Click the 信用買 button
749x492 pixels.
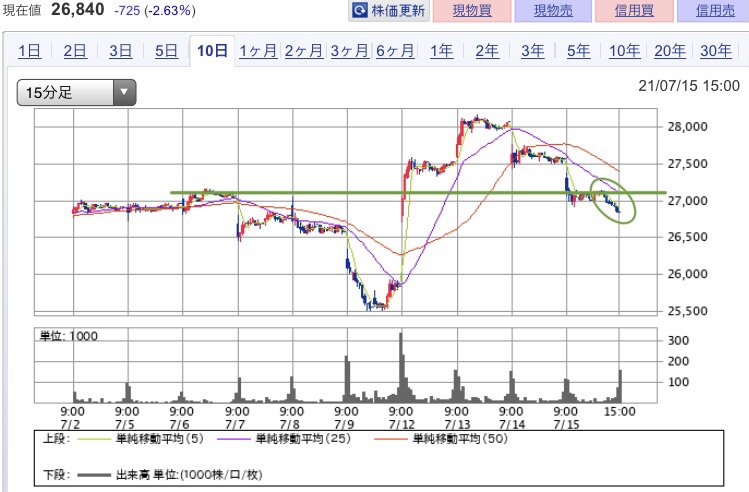coord(634,11)
